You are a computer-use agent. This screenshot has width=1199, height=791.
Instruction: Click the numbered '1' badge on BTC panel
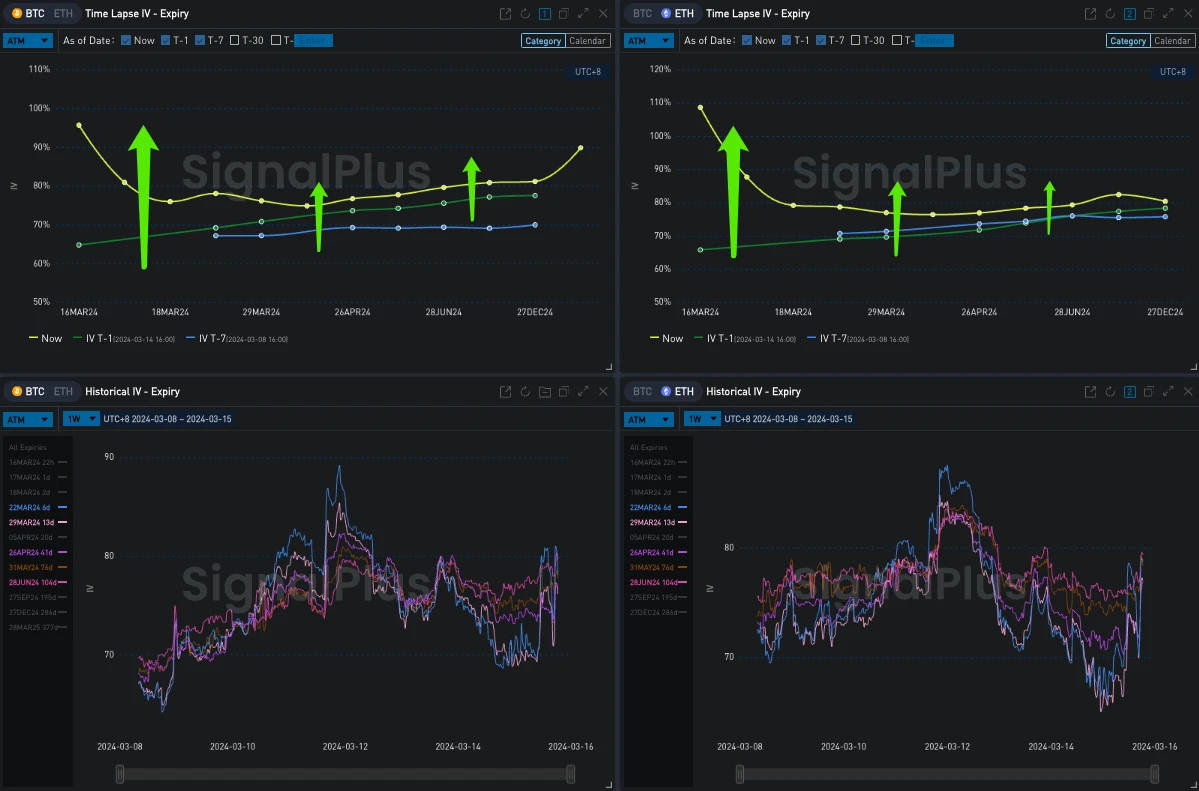click(x=545, y=13)
